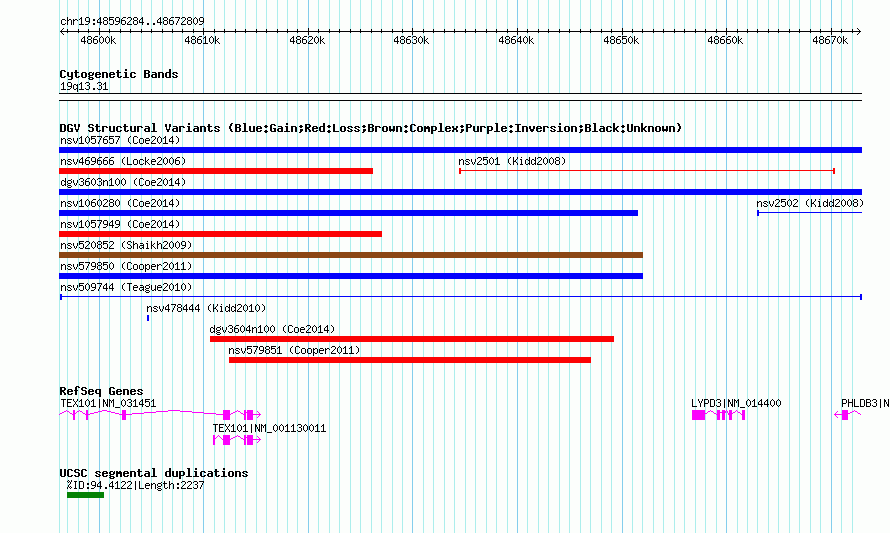Click the DGV Structural Variants track title
Screen dimensions: 890x533
point(371,128)
